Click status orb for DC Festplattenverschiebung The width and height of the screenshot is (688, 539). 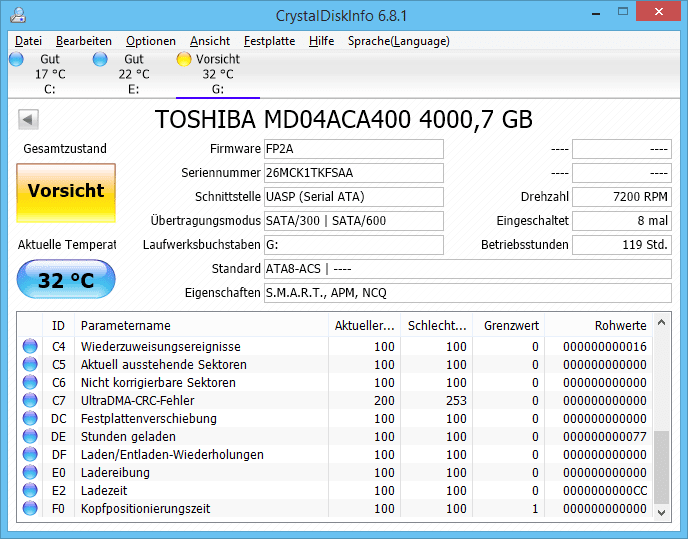30,418
